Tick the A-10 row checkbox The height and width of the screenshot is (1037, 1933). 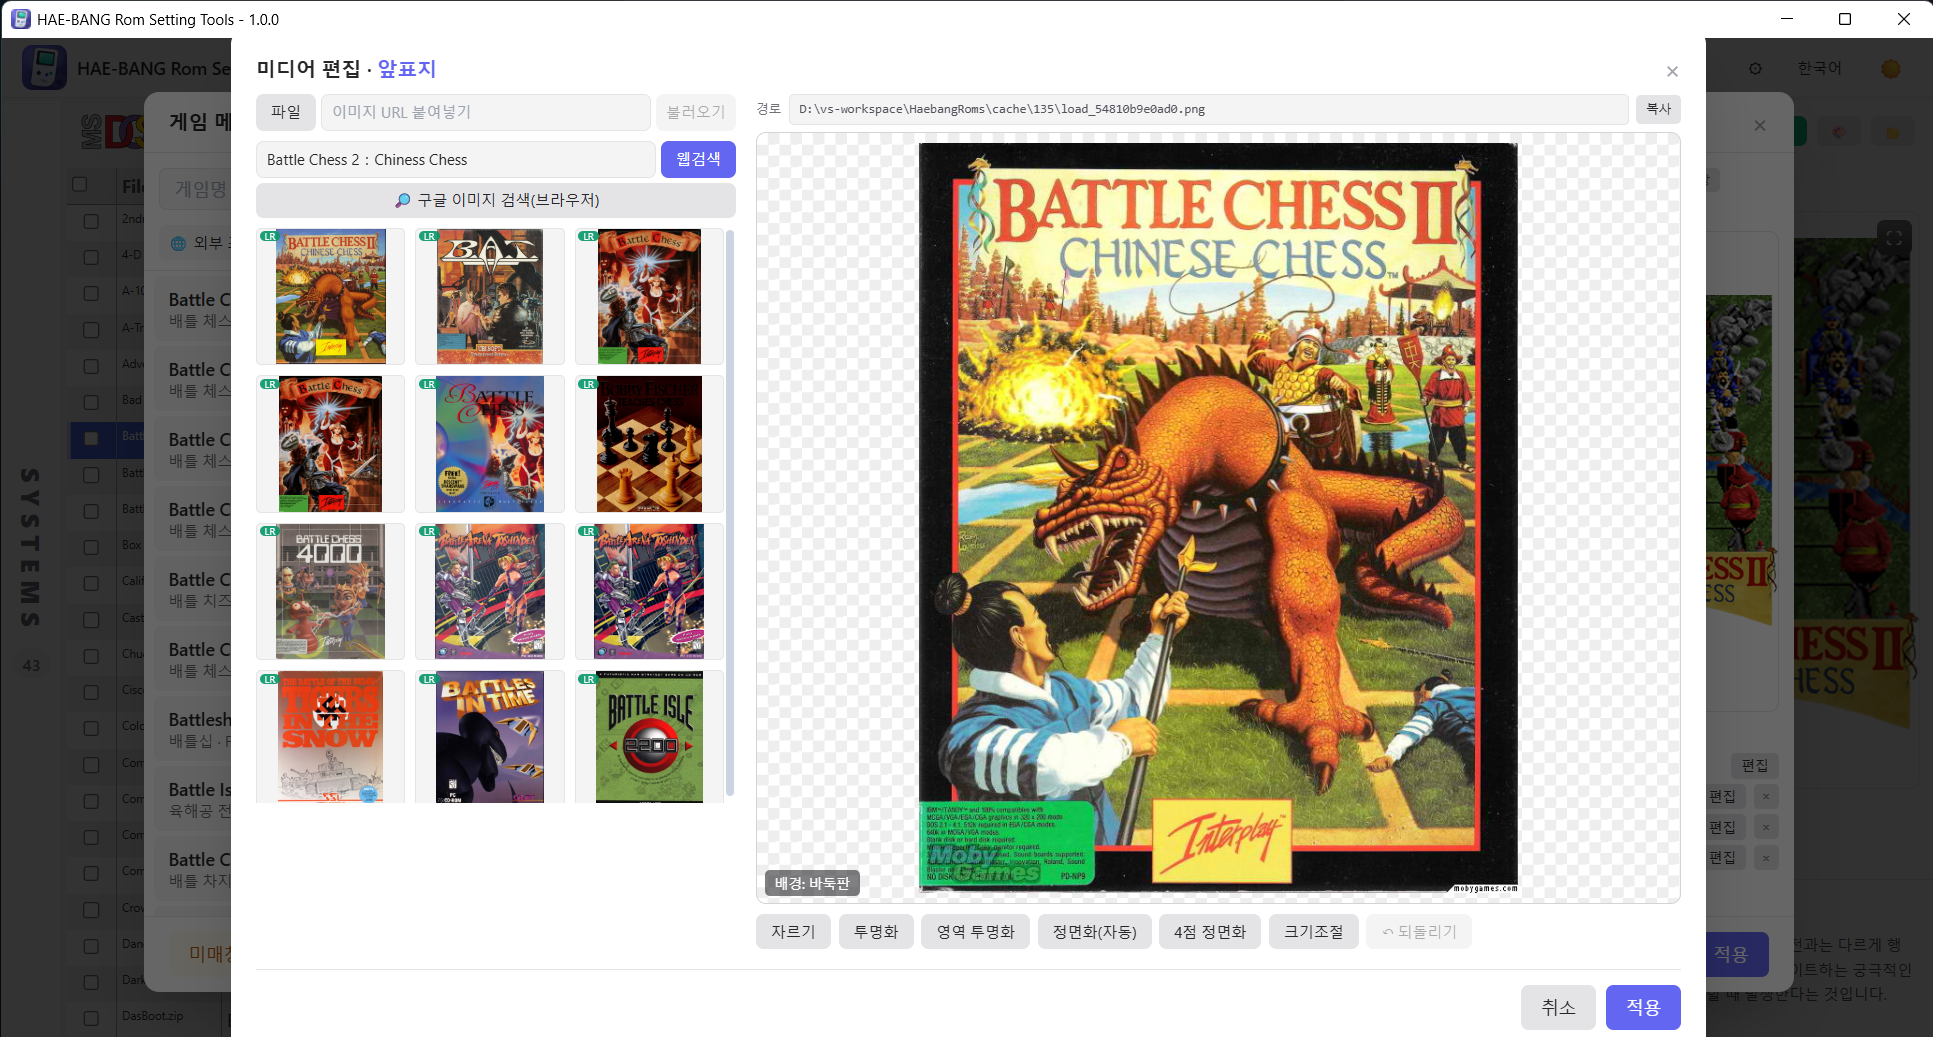[x=91, y=293]
